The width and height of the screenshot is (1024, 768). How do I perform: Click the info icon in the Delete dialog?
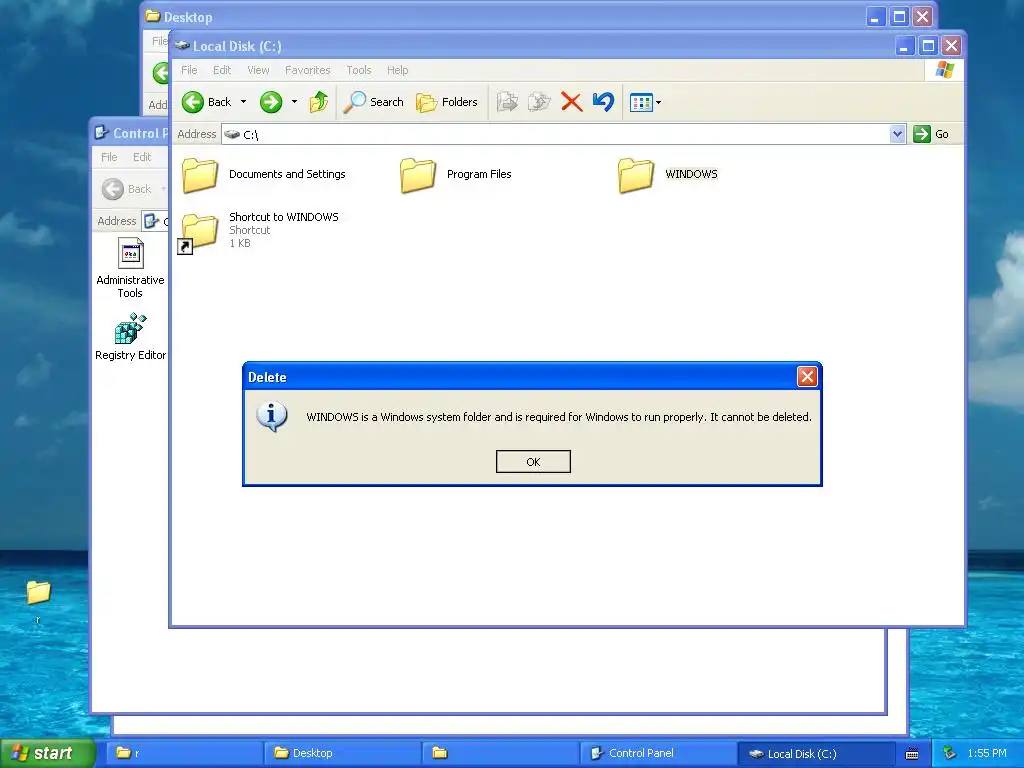pos(272,417)
